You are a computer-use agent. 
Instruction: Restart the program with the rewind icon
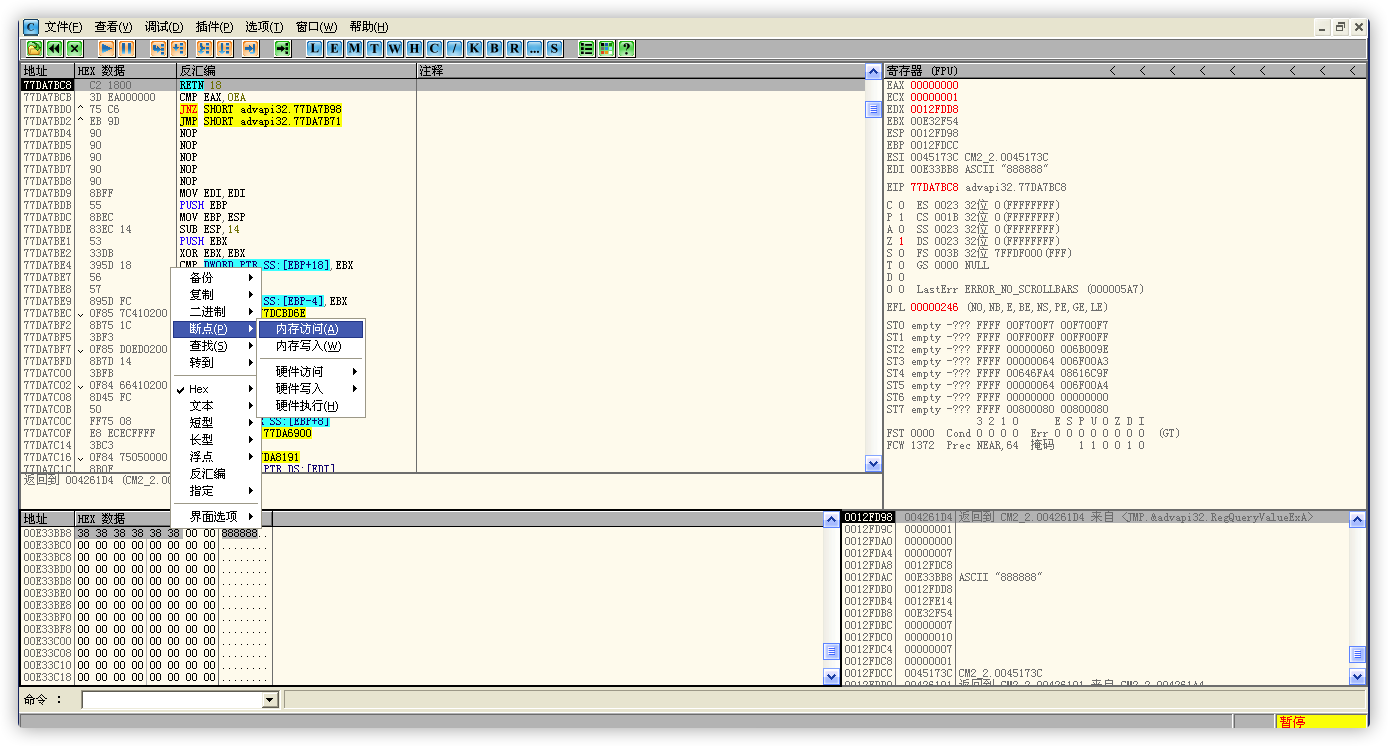click(54, 48)
